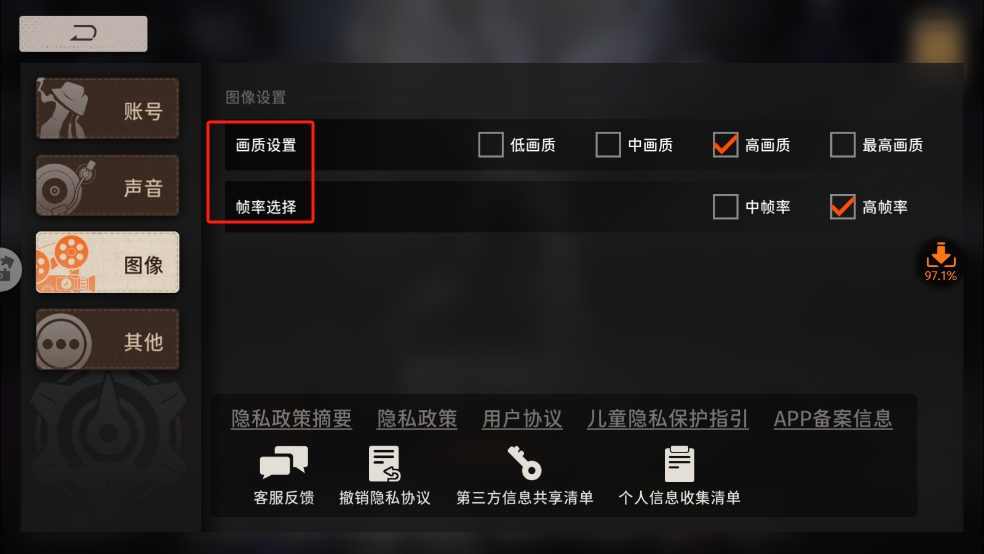The image size is (984, 554).
Task: Switch to the 账号 tab
Action: [x=107, y=109]
